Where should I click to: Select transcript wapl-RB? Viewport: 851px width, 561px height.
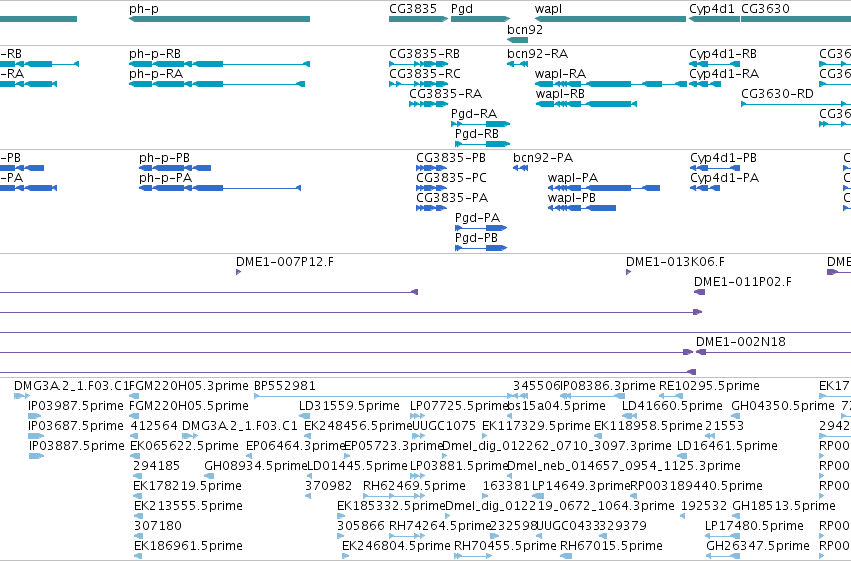click(x=586, y=104)
